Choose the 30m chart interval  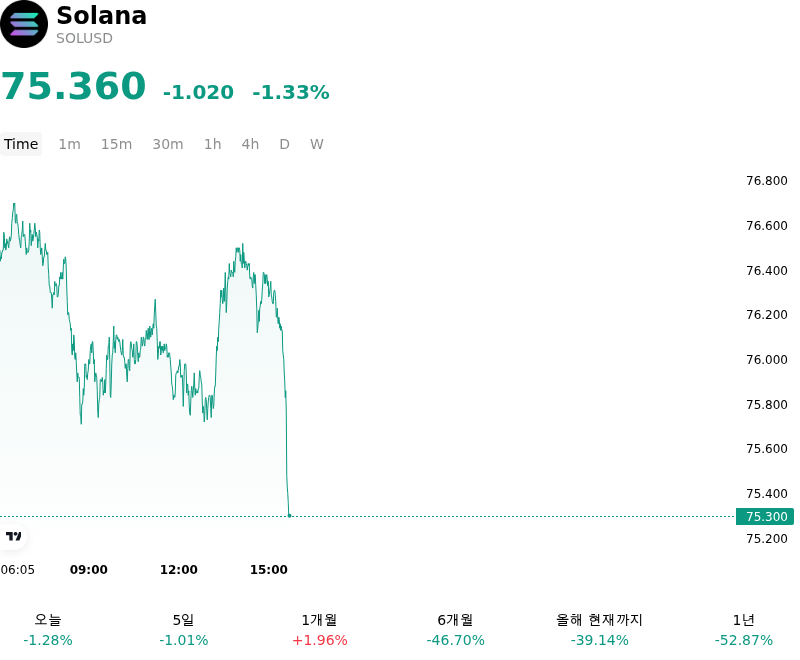tap(168, 144)
